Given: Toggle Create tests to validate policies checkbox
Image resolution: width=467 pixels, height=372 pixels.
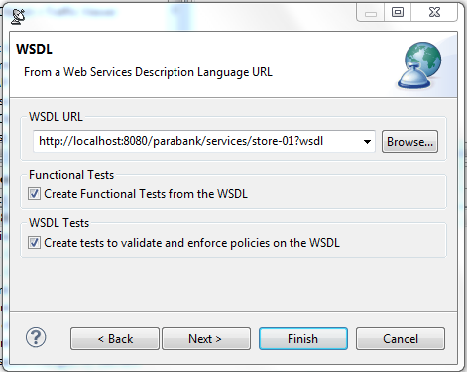Looking at the screenshot, I should click(34, 243).
